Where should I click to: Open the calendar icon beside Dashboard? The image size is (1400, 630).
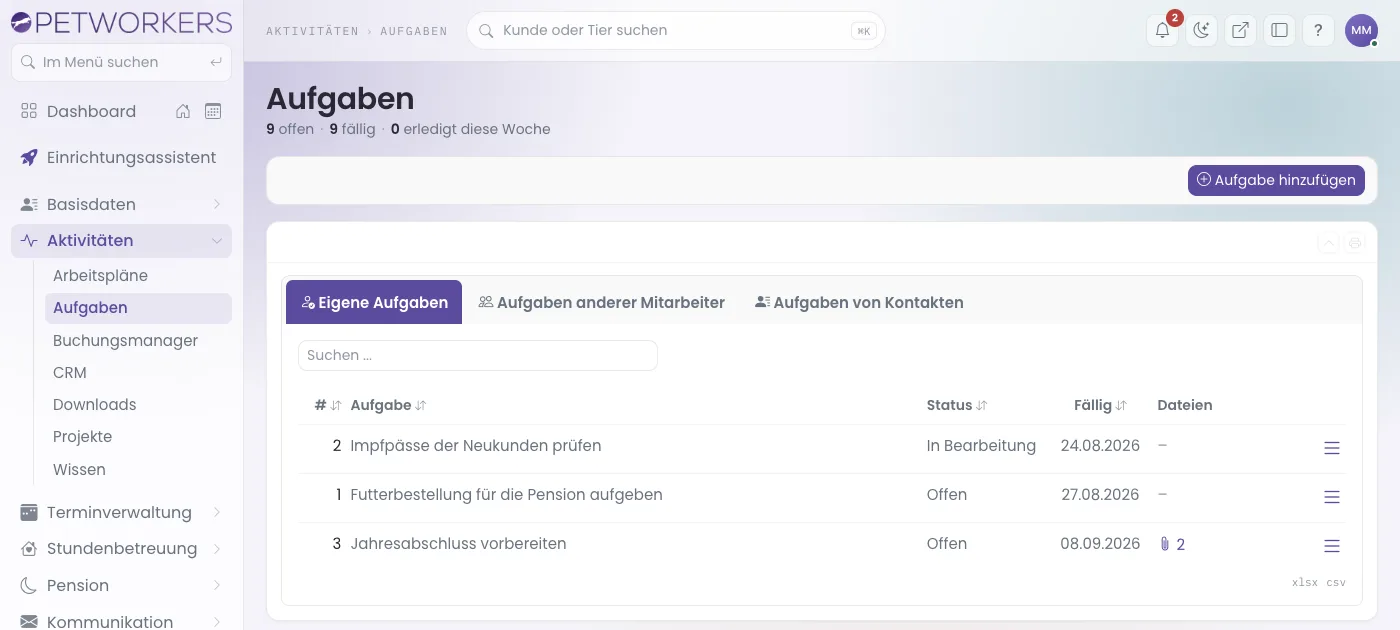click(x=213, y=111)
